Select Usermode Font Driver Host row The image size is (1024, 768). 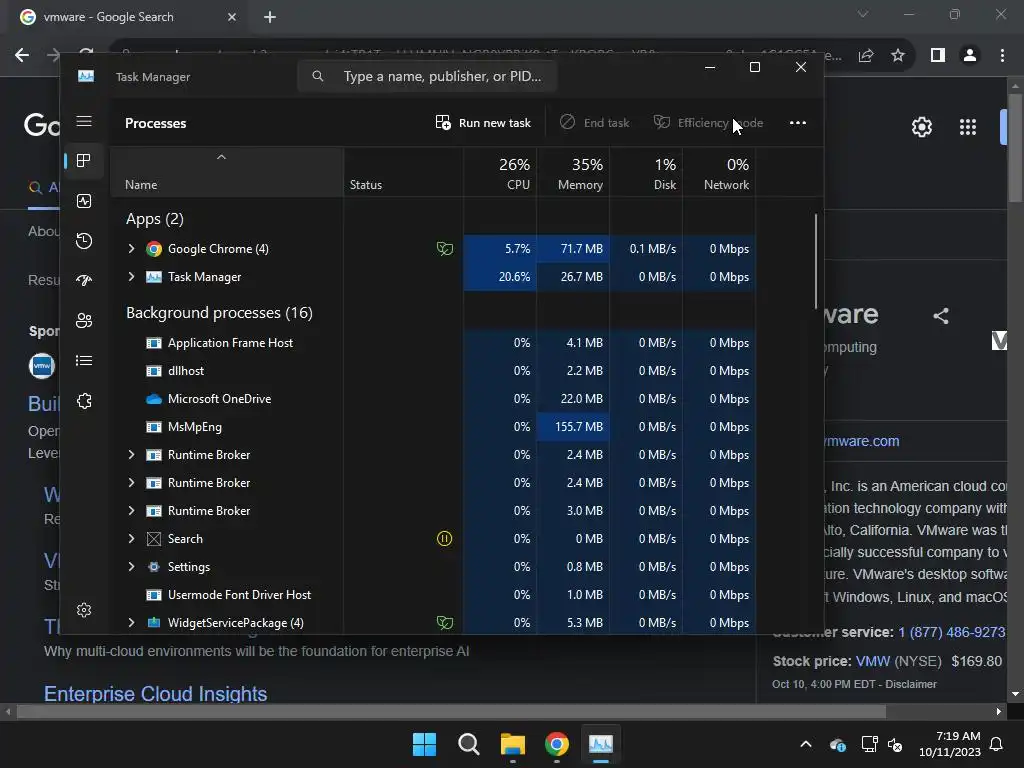click(433, 595)
